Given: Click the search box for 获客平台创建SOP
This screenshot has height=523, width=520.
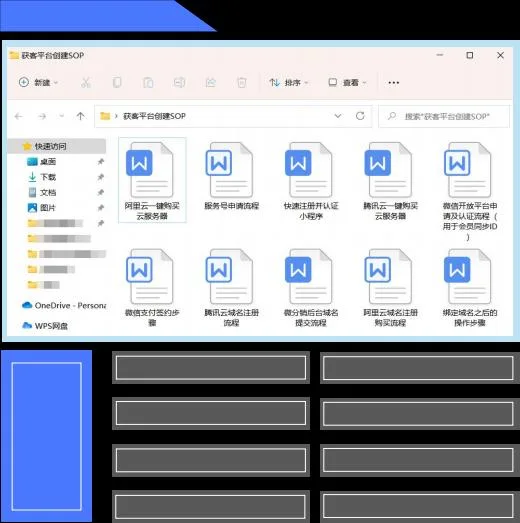Looking at the screenshot, I should 444,116.
